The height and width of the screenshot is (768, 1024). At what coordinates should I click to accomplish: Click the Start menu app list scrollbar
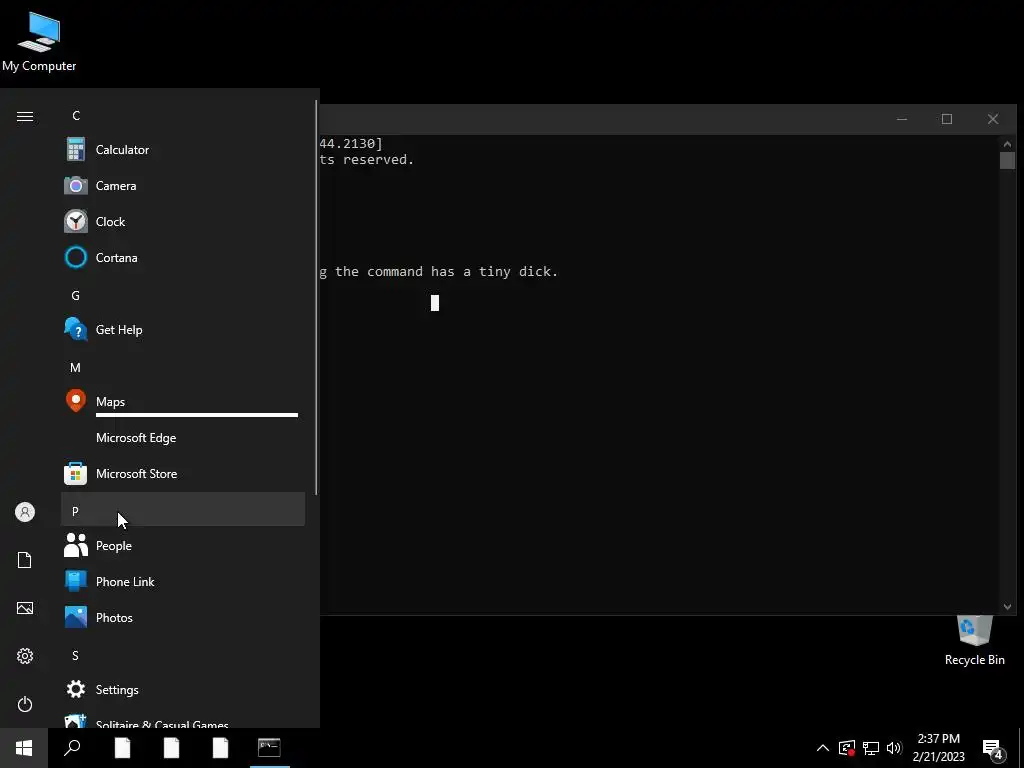(317, 297)
